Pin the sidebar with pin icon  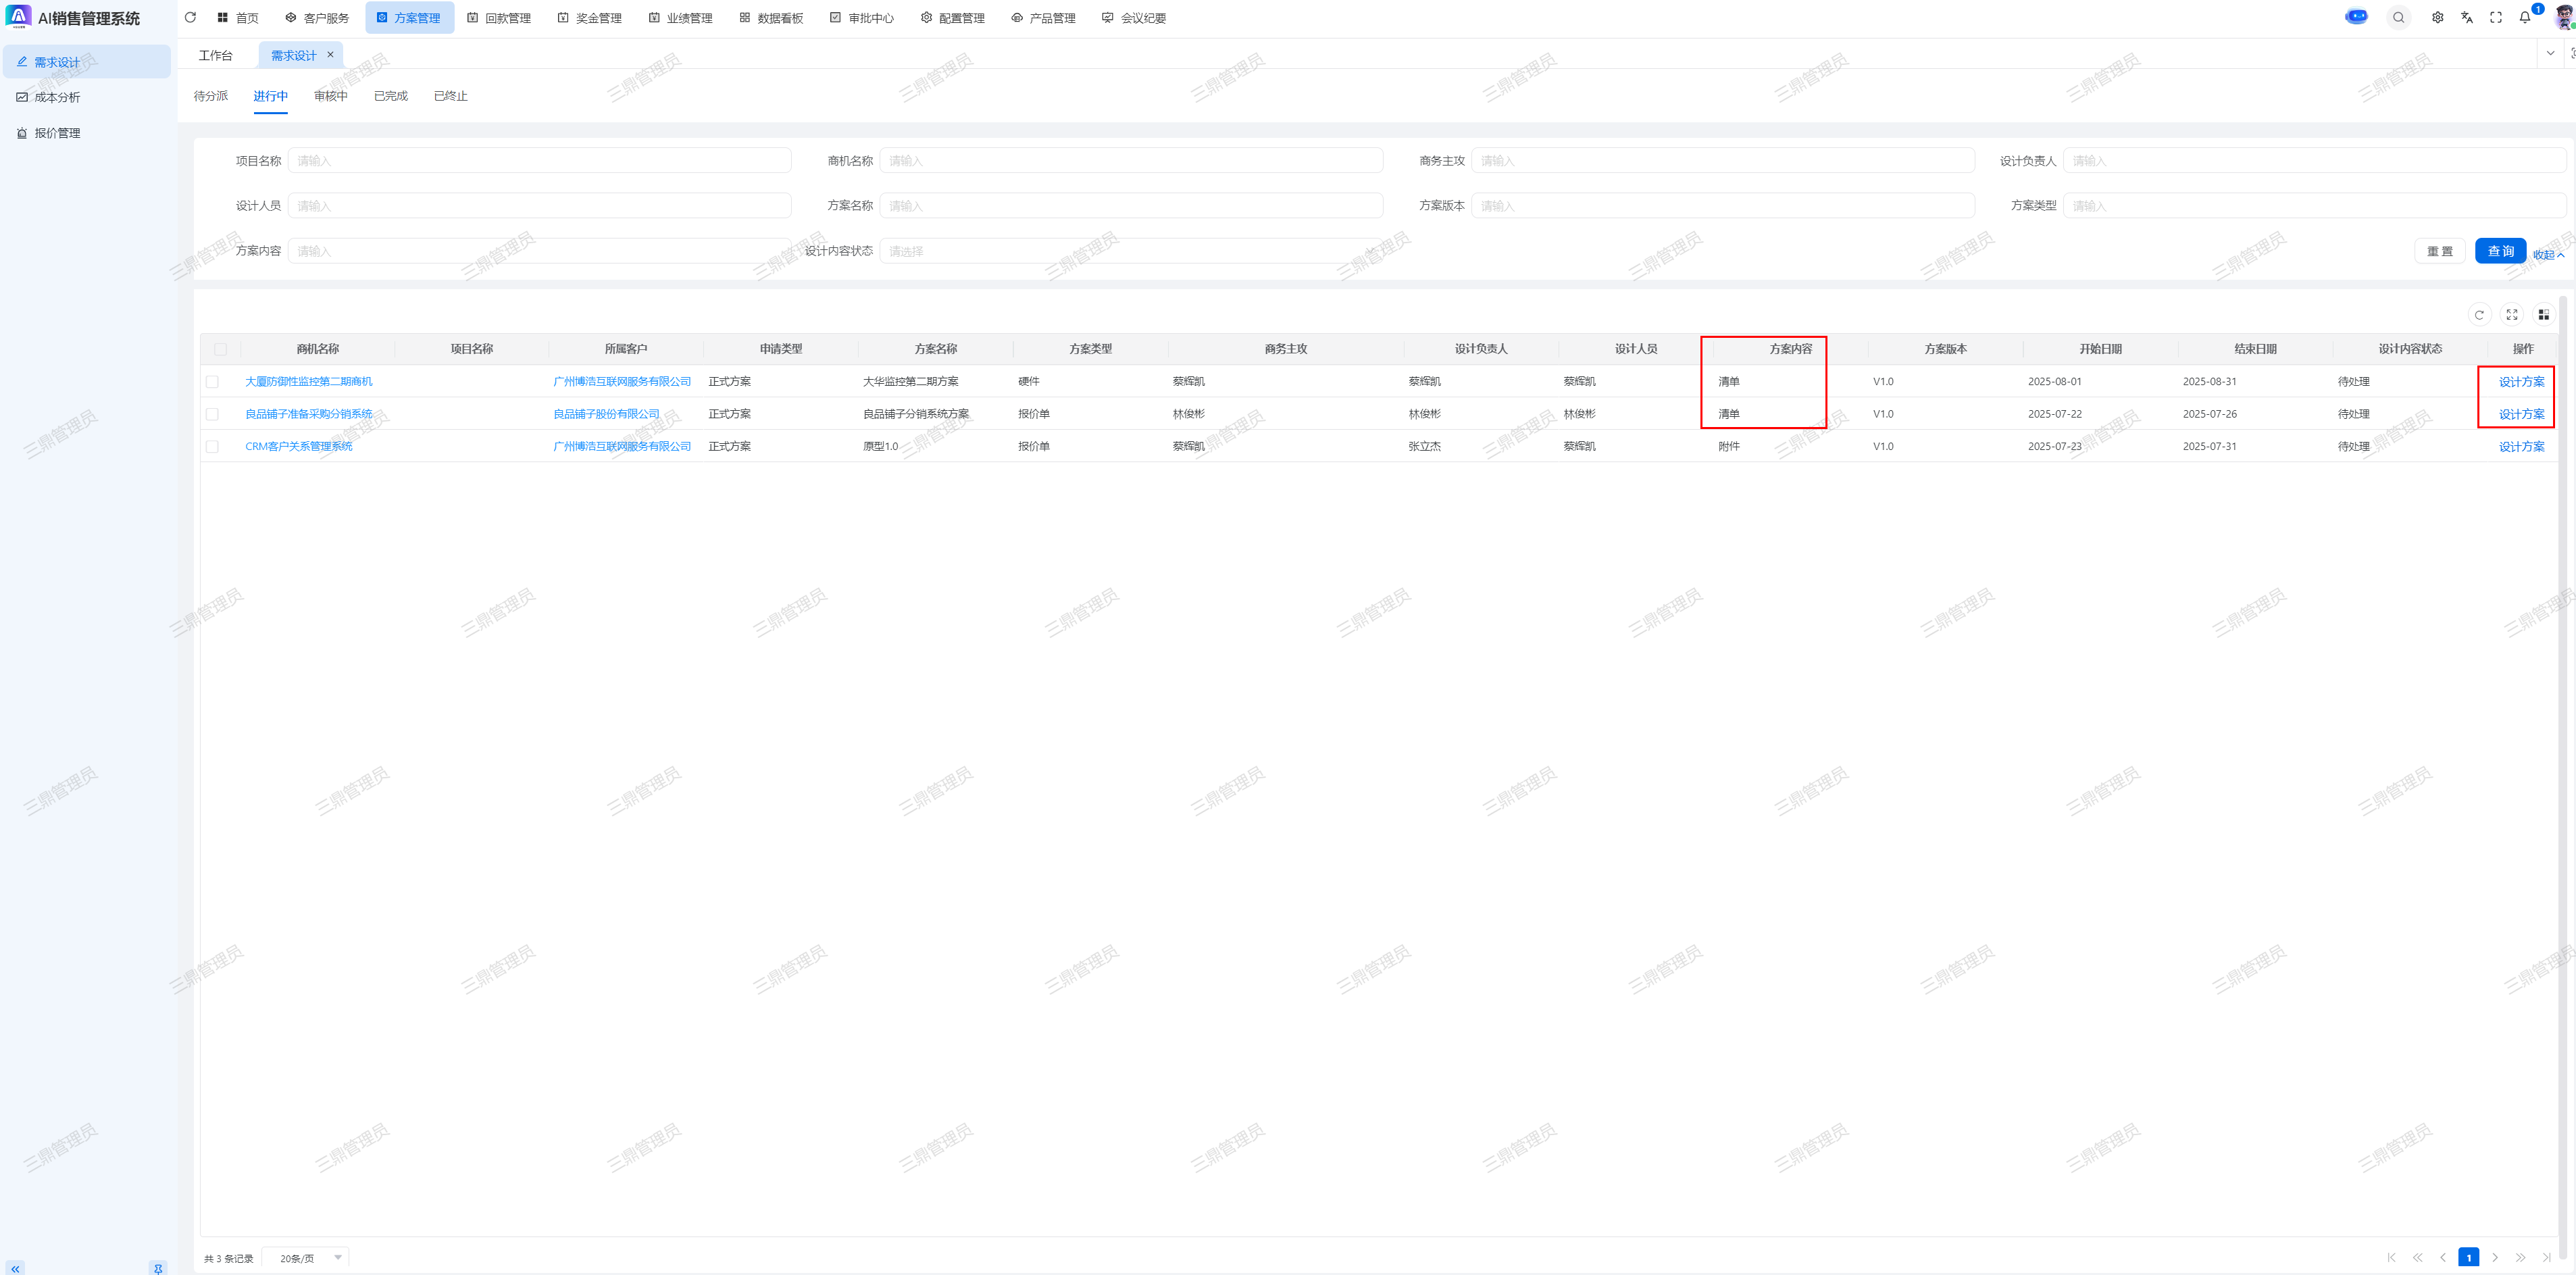point(157,1268)
